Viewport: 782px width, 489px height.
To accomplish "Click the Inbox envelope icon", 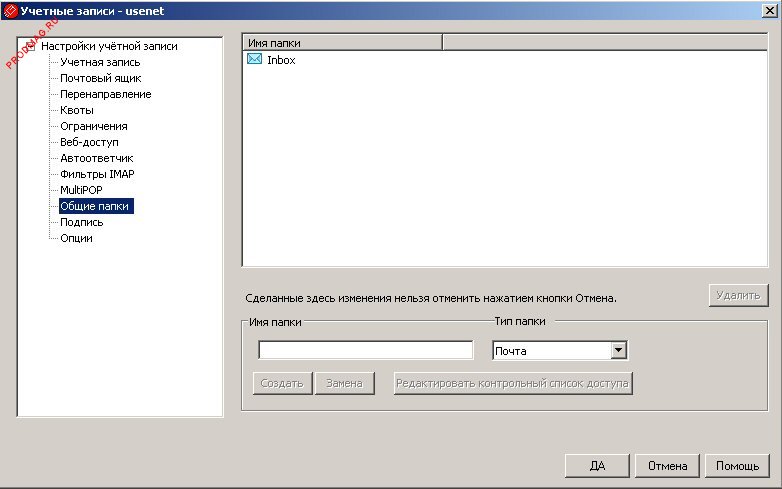I will pyautogui.click(x=254, y=60).
